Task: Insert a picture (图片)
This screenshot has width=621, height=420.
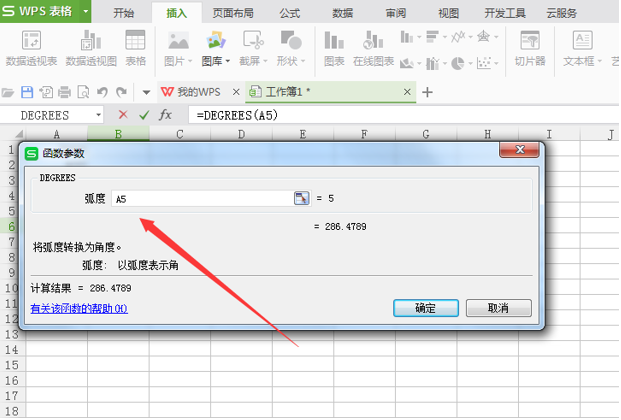Action: point(178,48)
